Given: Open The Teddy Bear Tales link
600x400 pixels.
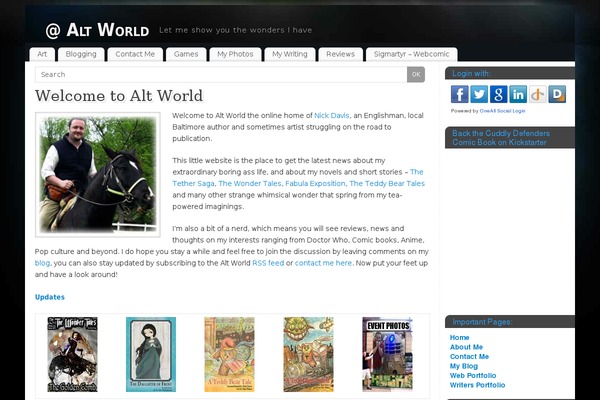Looking at the screenshot, I should coord(387,184).
